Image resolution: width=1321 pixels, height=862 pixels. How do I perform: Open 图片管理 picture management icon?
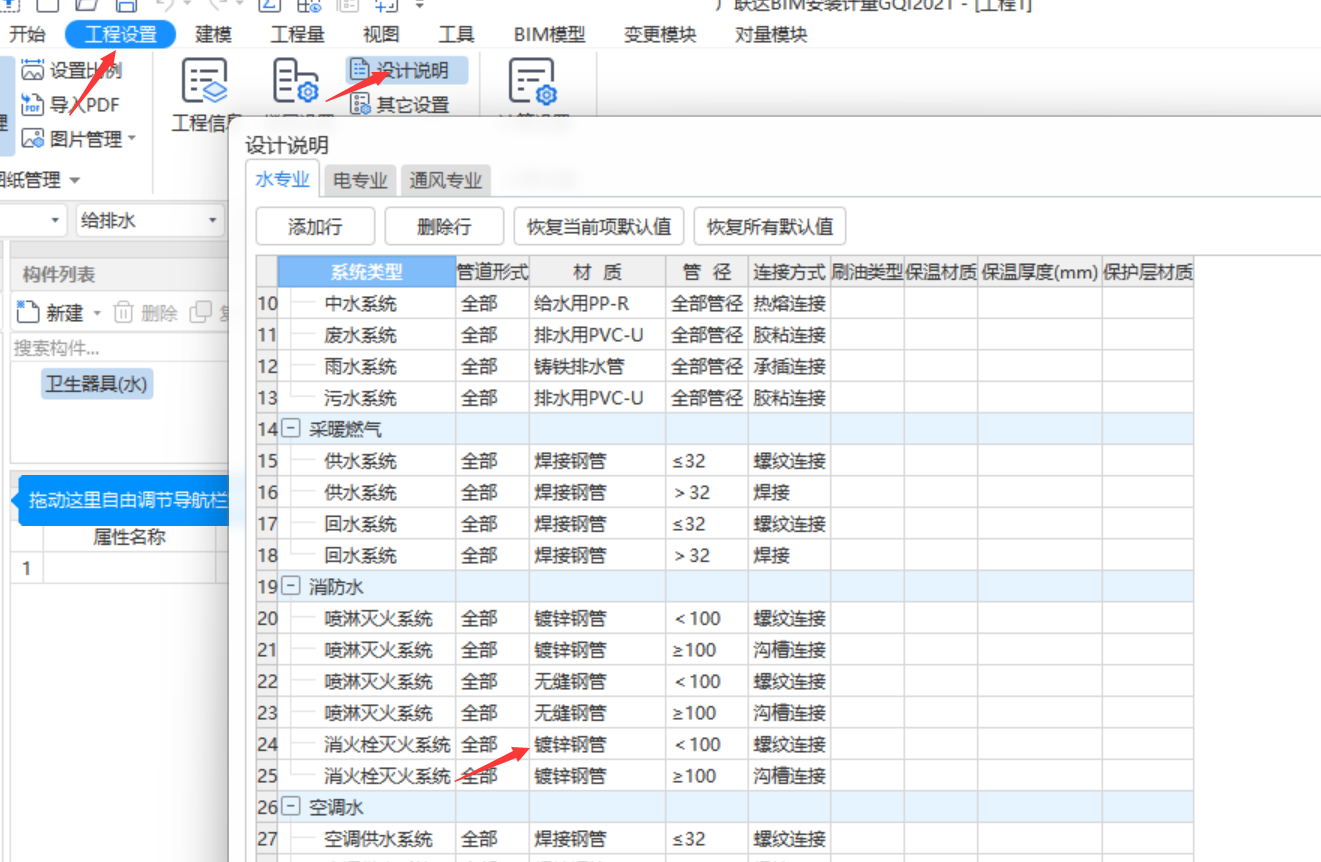point(33,139)
